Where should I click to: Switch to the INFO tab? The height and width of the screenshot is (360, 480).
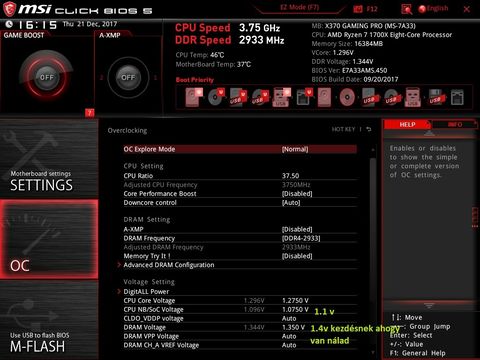click(455, 124)
